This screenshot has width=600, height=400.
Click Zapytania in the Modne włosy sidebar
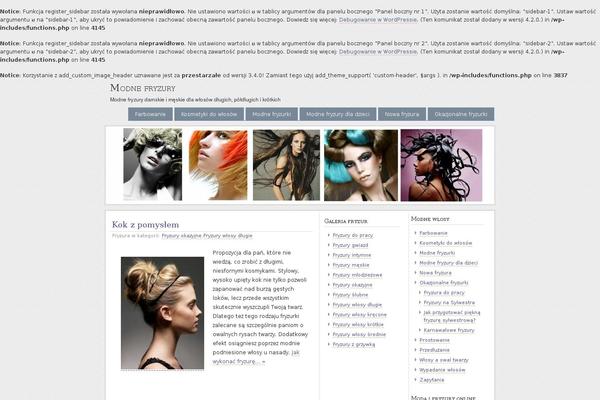[x=432, y=380]
